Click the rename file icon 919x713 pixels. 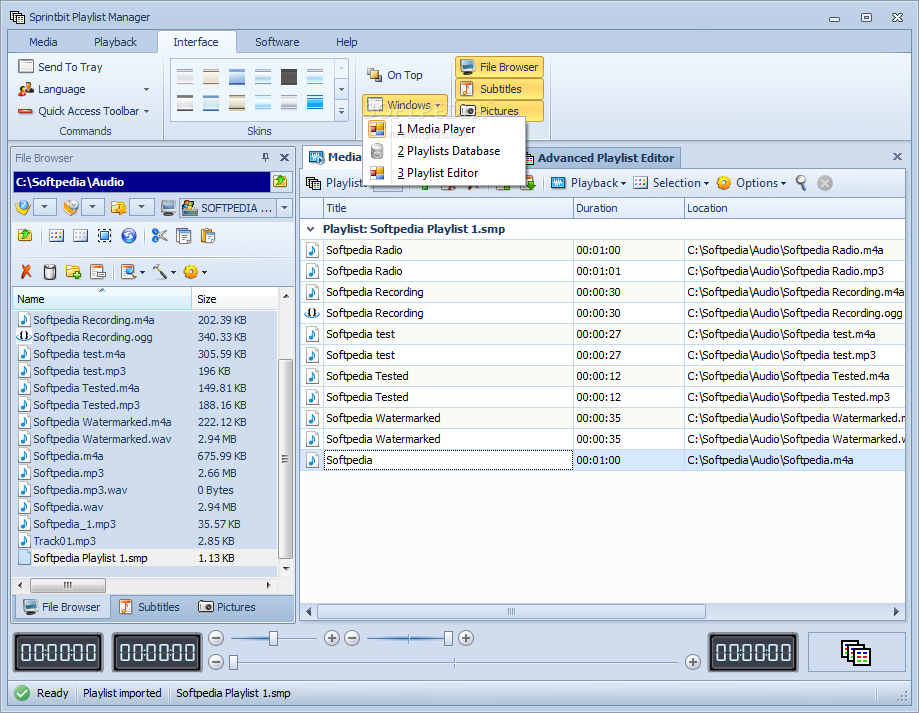97,272
